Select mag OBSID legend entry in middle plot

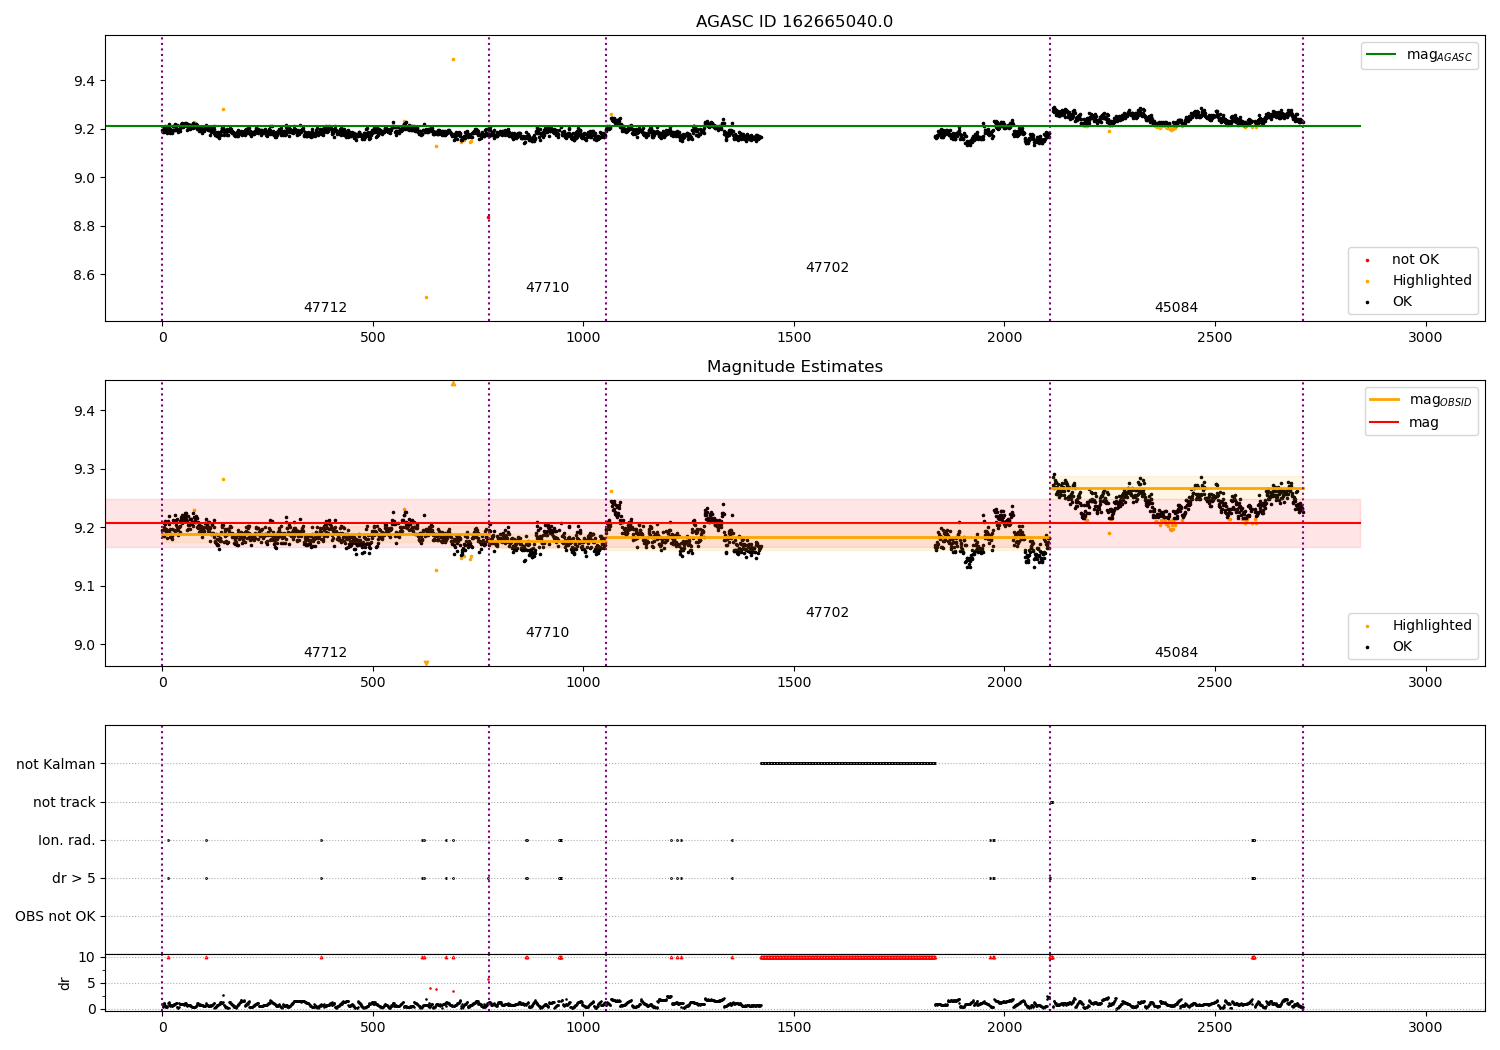tap(1421, 400)
